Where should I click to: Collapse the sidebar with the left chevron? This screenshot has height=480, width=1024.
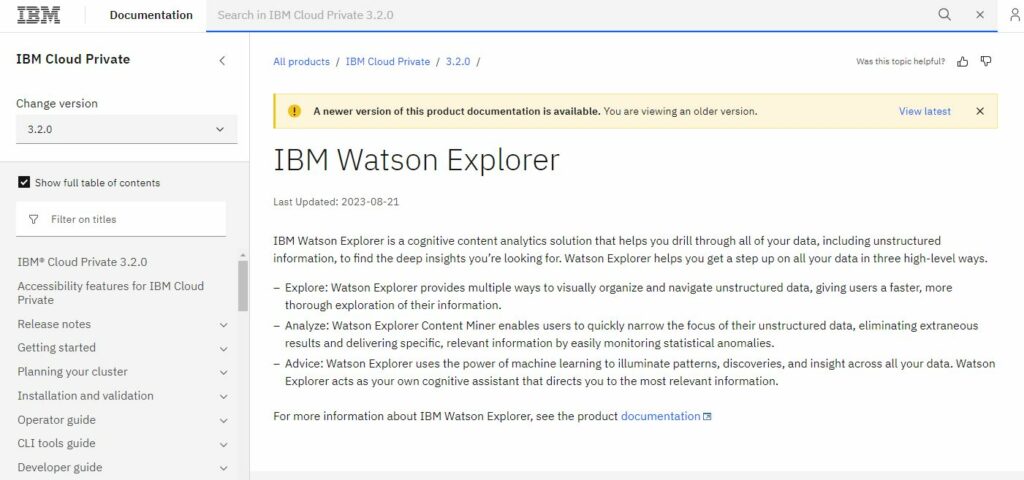point(222,60)
